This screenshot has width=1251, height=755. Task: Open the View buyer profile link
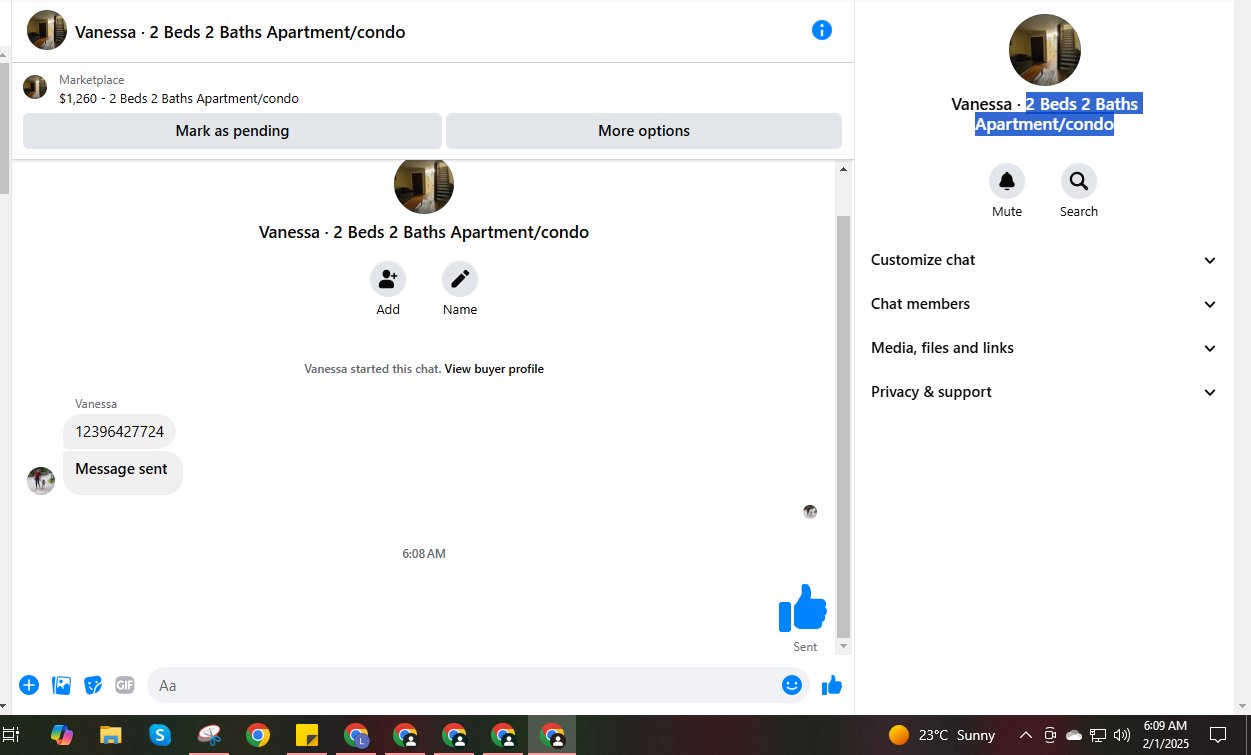coord(494,369)
